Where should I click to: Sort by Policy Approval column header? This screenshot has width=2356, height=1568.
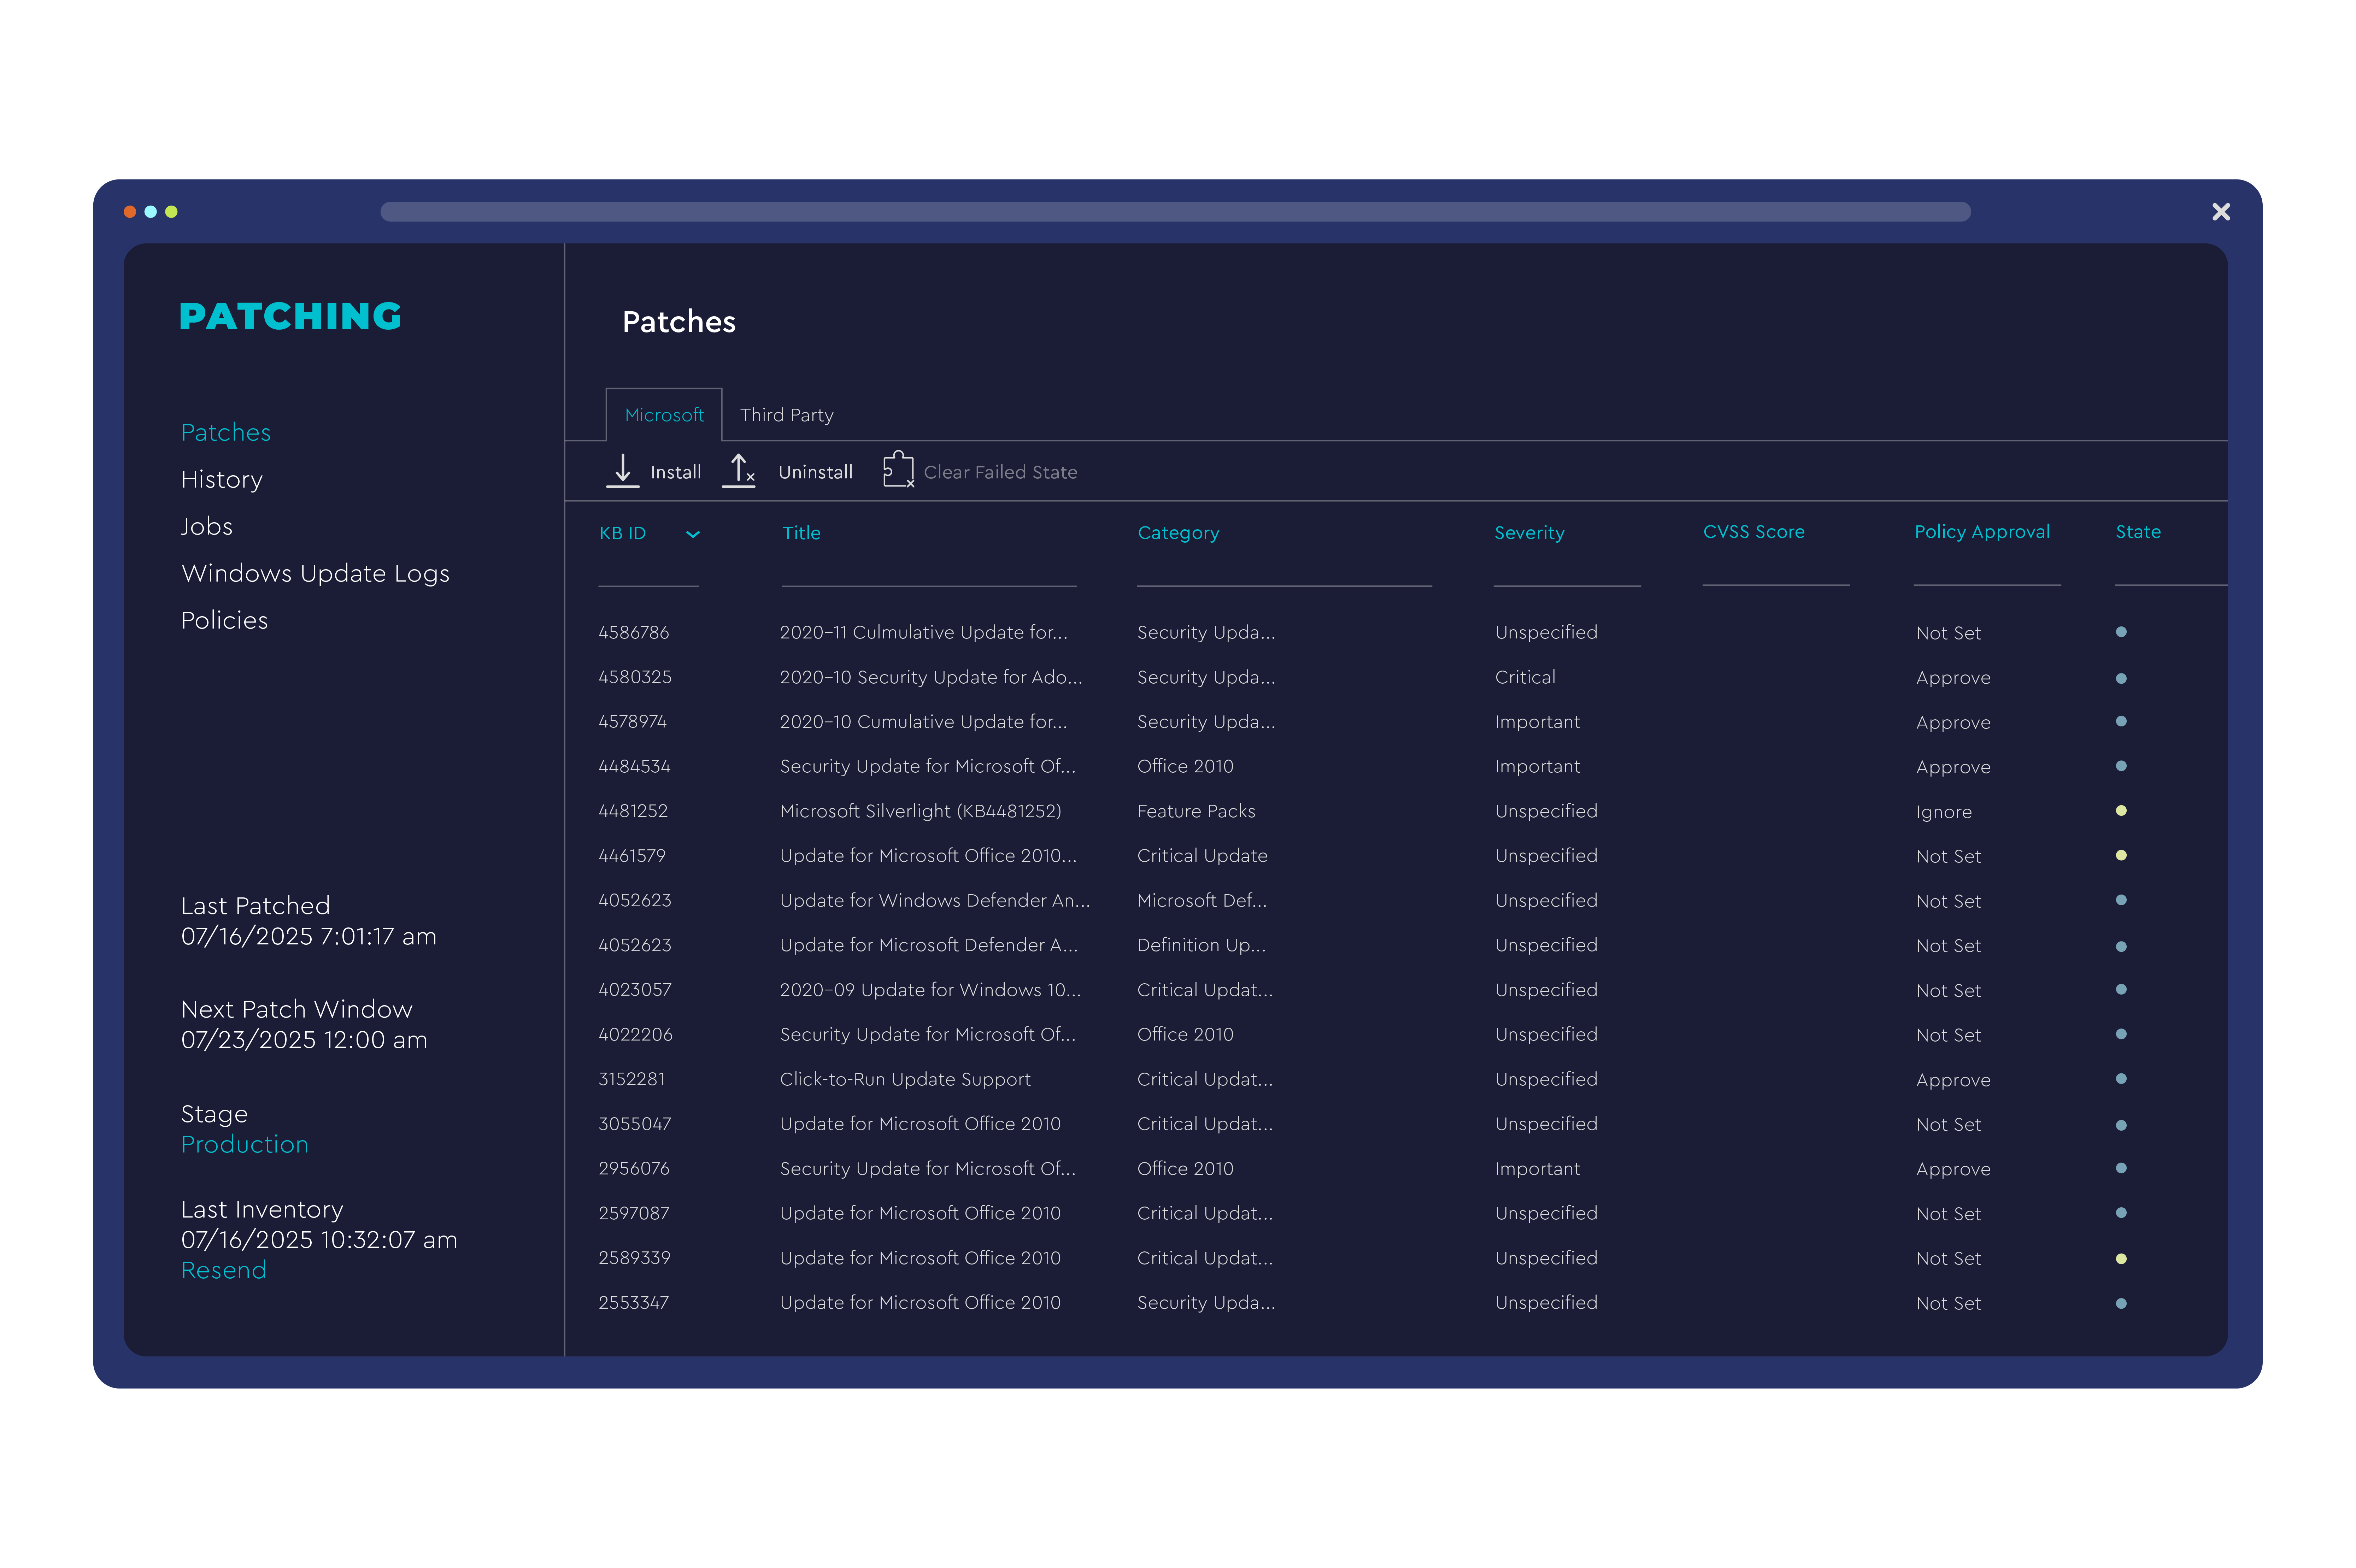click(x=1981, y=532)
